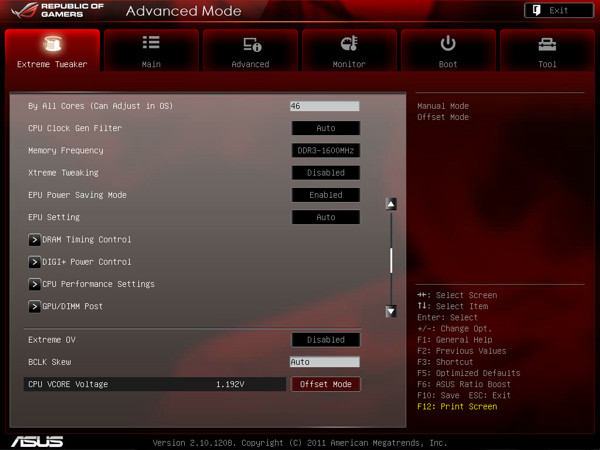This screenshot has height=450, width=600.
Task: Expand DIGI+ Power Control arrow
Action: coord(34,262)
